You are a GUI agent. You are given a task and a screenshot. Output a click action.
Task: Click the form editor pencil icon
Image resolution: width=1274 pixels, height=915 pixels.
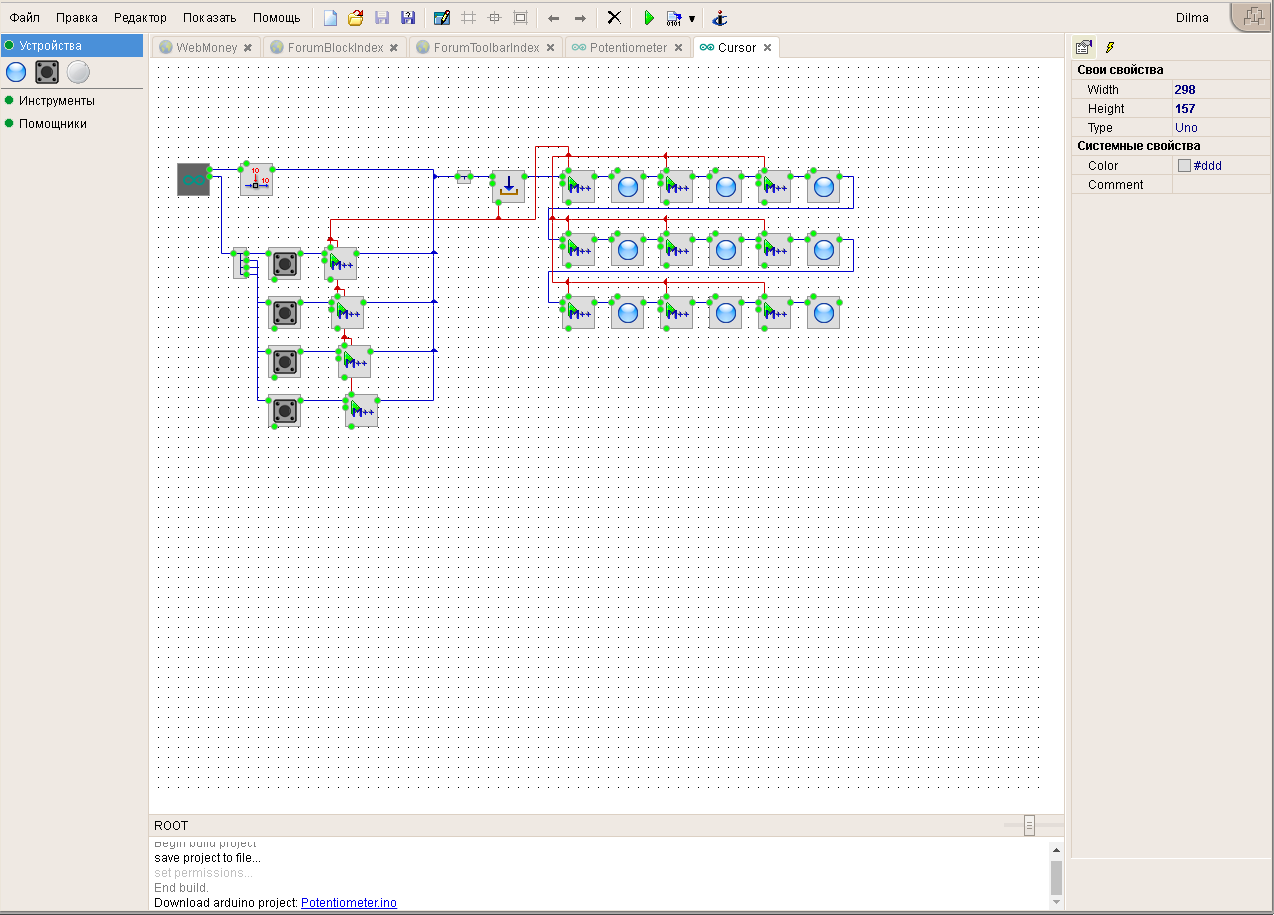pyautogui.click(x=441, y=18)
